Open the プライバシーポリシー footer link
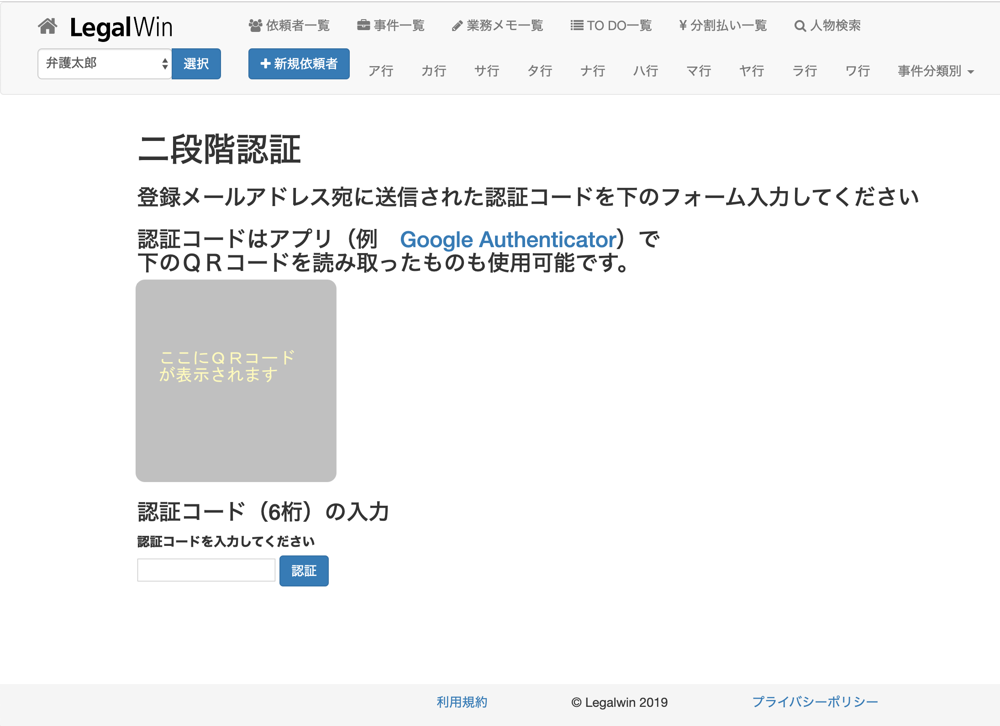The height and width of the screenshot is (726, 1000). click(815, 702)
